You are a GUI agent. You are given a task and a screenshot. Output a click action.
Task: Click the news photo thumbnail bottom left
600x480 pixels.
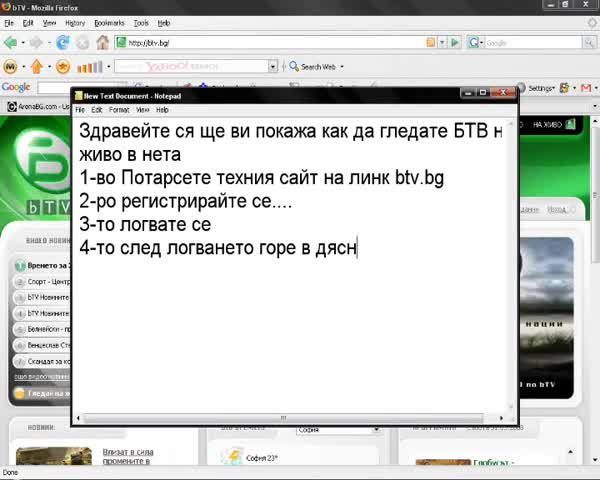54,456
